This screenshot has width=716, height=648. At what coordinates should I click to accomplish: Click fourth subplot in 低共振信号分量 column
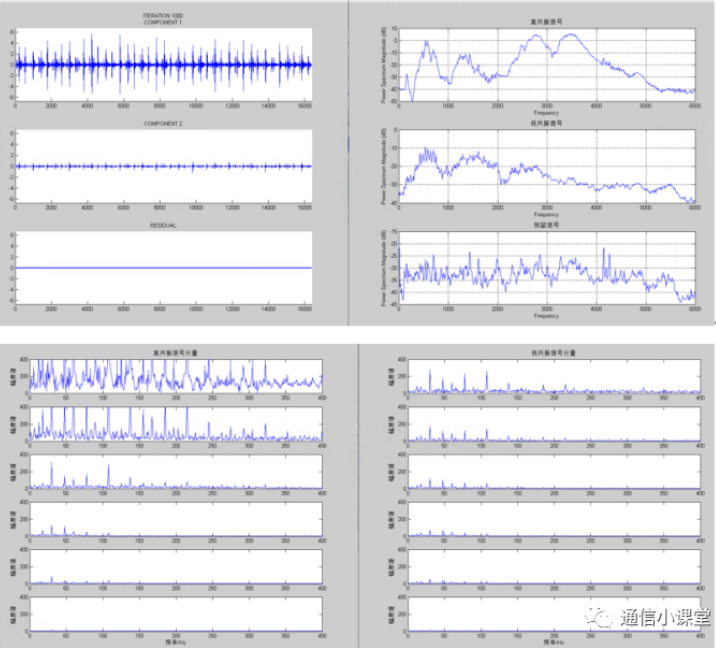click(x=546, y=518)
